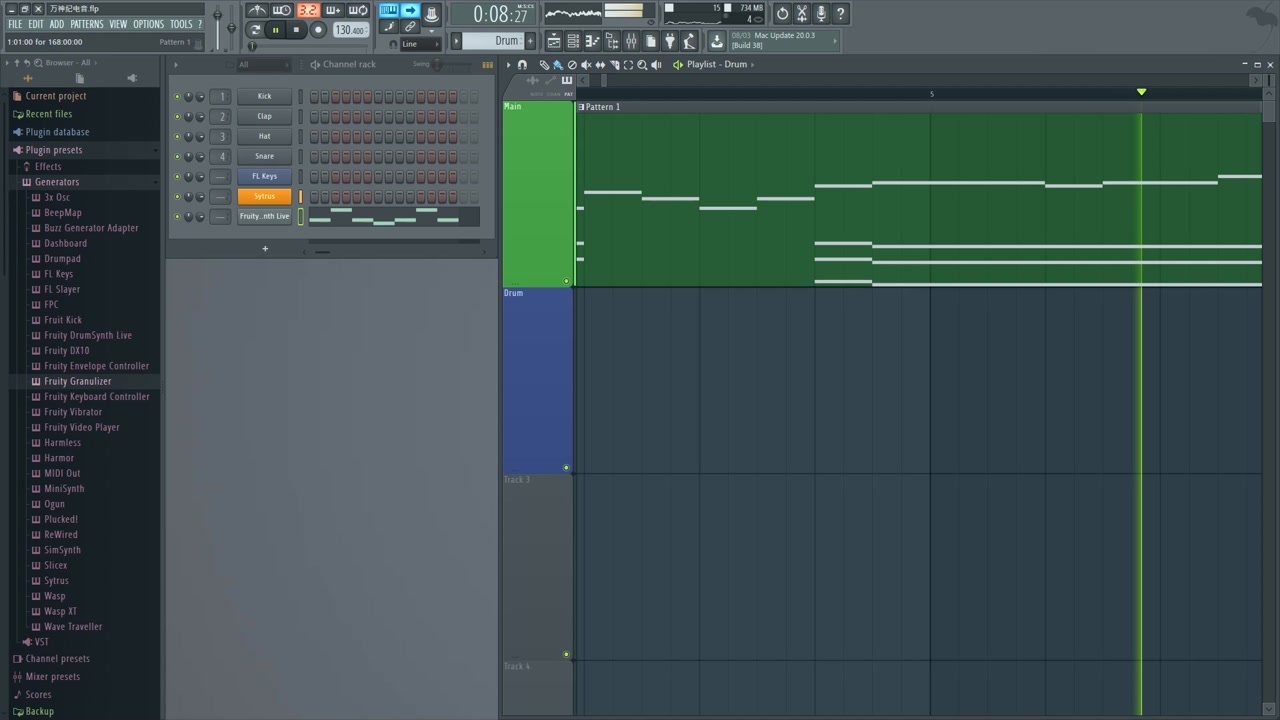Select the Playlist mute tool
Screen dimensions: 1280x720
586,65
